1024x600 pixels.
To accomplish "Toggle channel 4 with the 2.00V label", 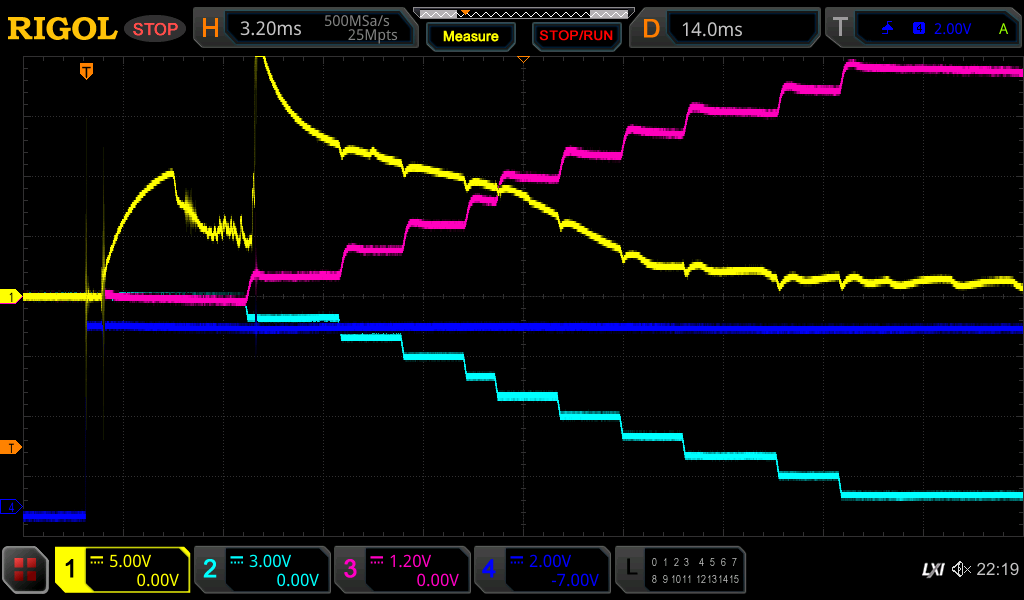I will [x=542, y=570].
